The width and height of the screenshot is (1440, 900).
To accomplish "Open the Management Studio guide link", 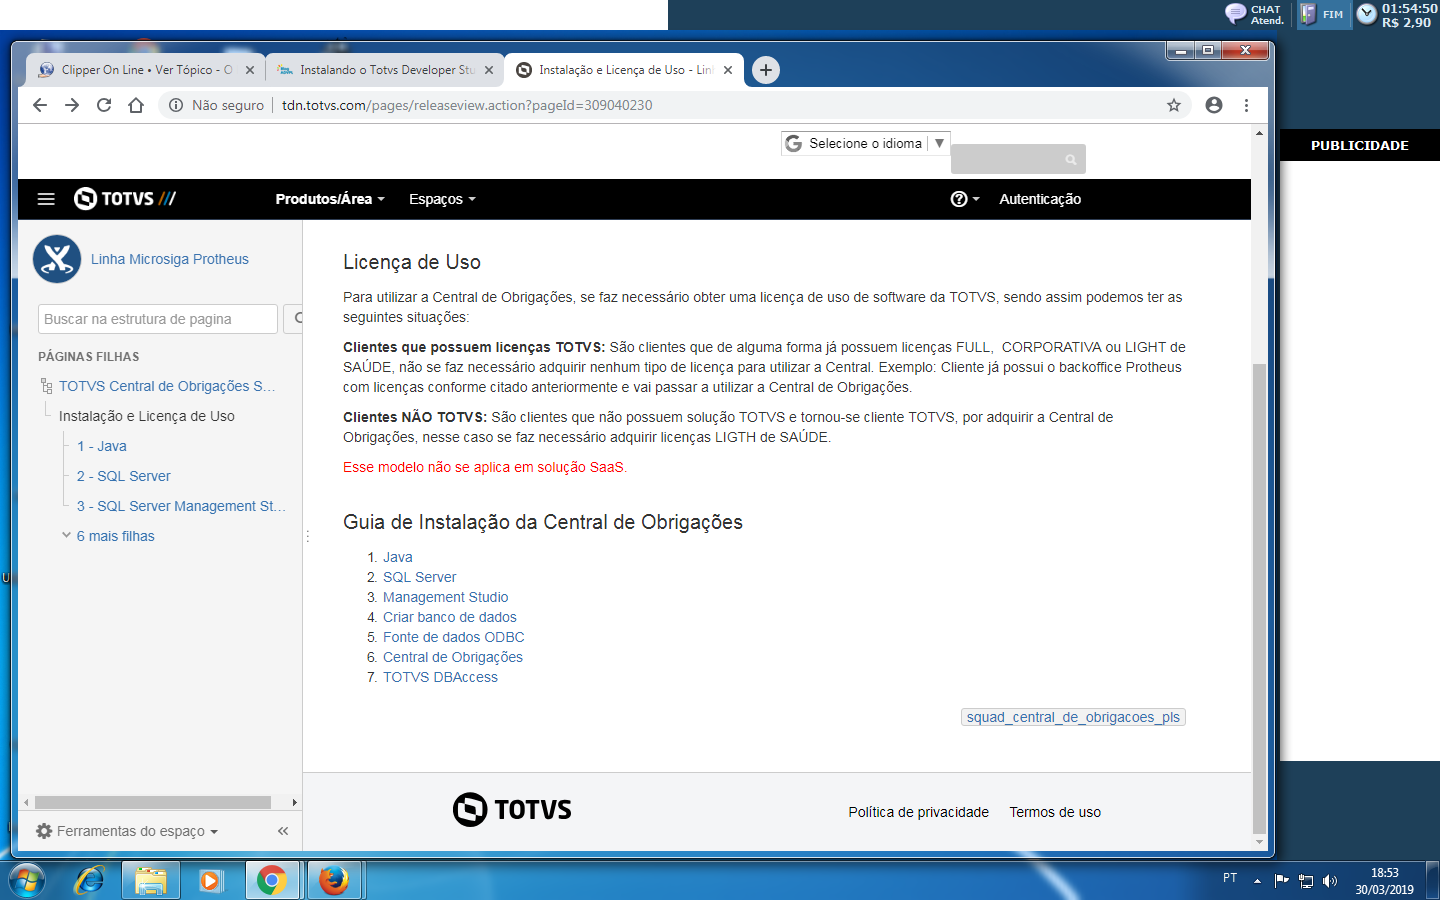I will [x=446, y=597].
